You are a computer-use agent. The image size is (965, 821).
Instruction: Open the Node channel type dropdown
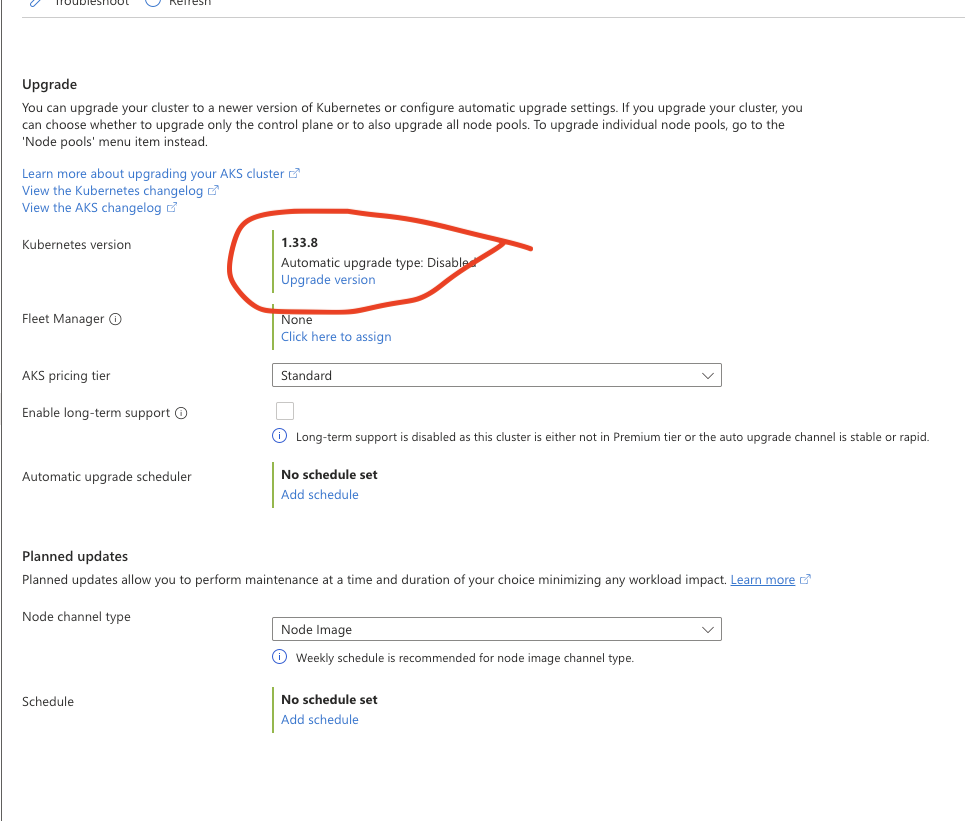coord(497,630)
